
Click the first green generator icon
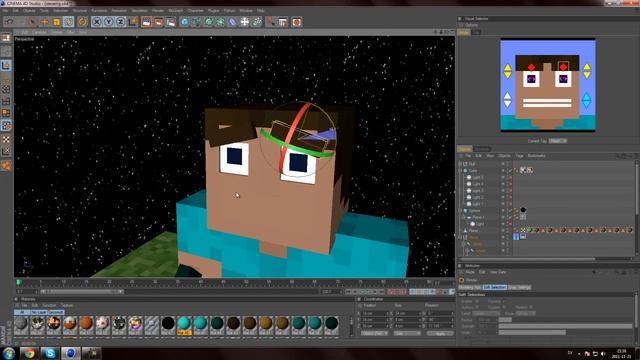click(209, 22)
